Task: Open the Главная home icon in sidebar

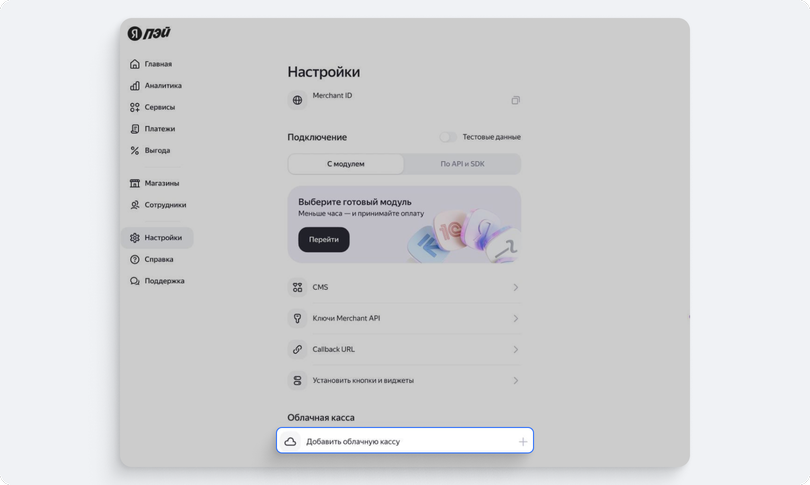Action: (x=135, y=64)
